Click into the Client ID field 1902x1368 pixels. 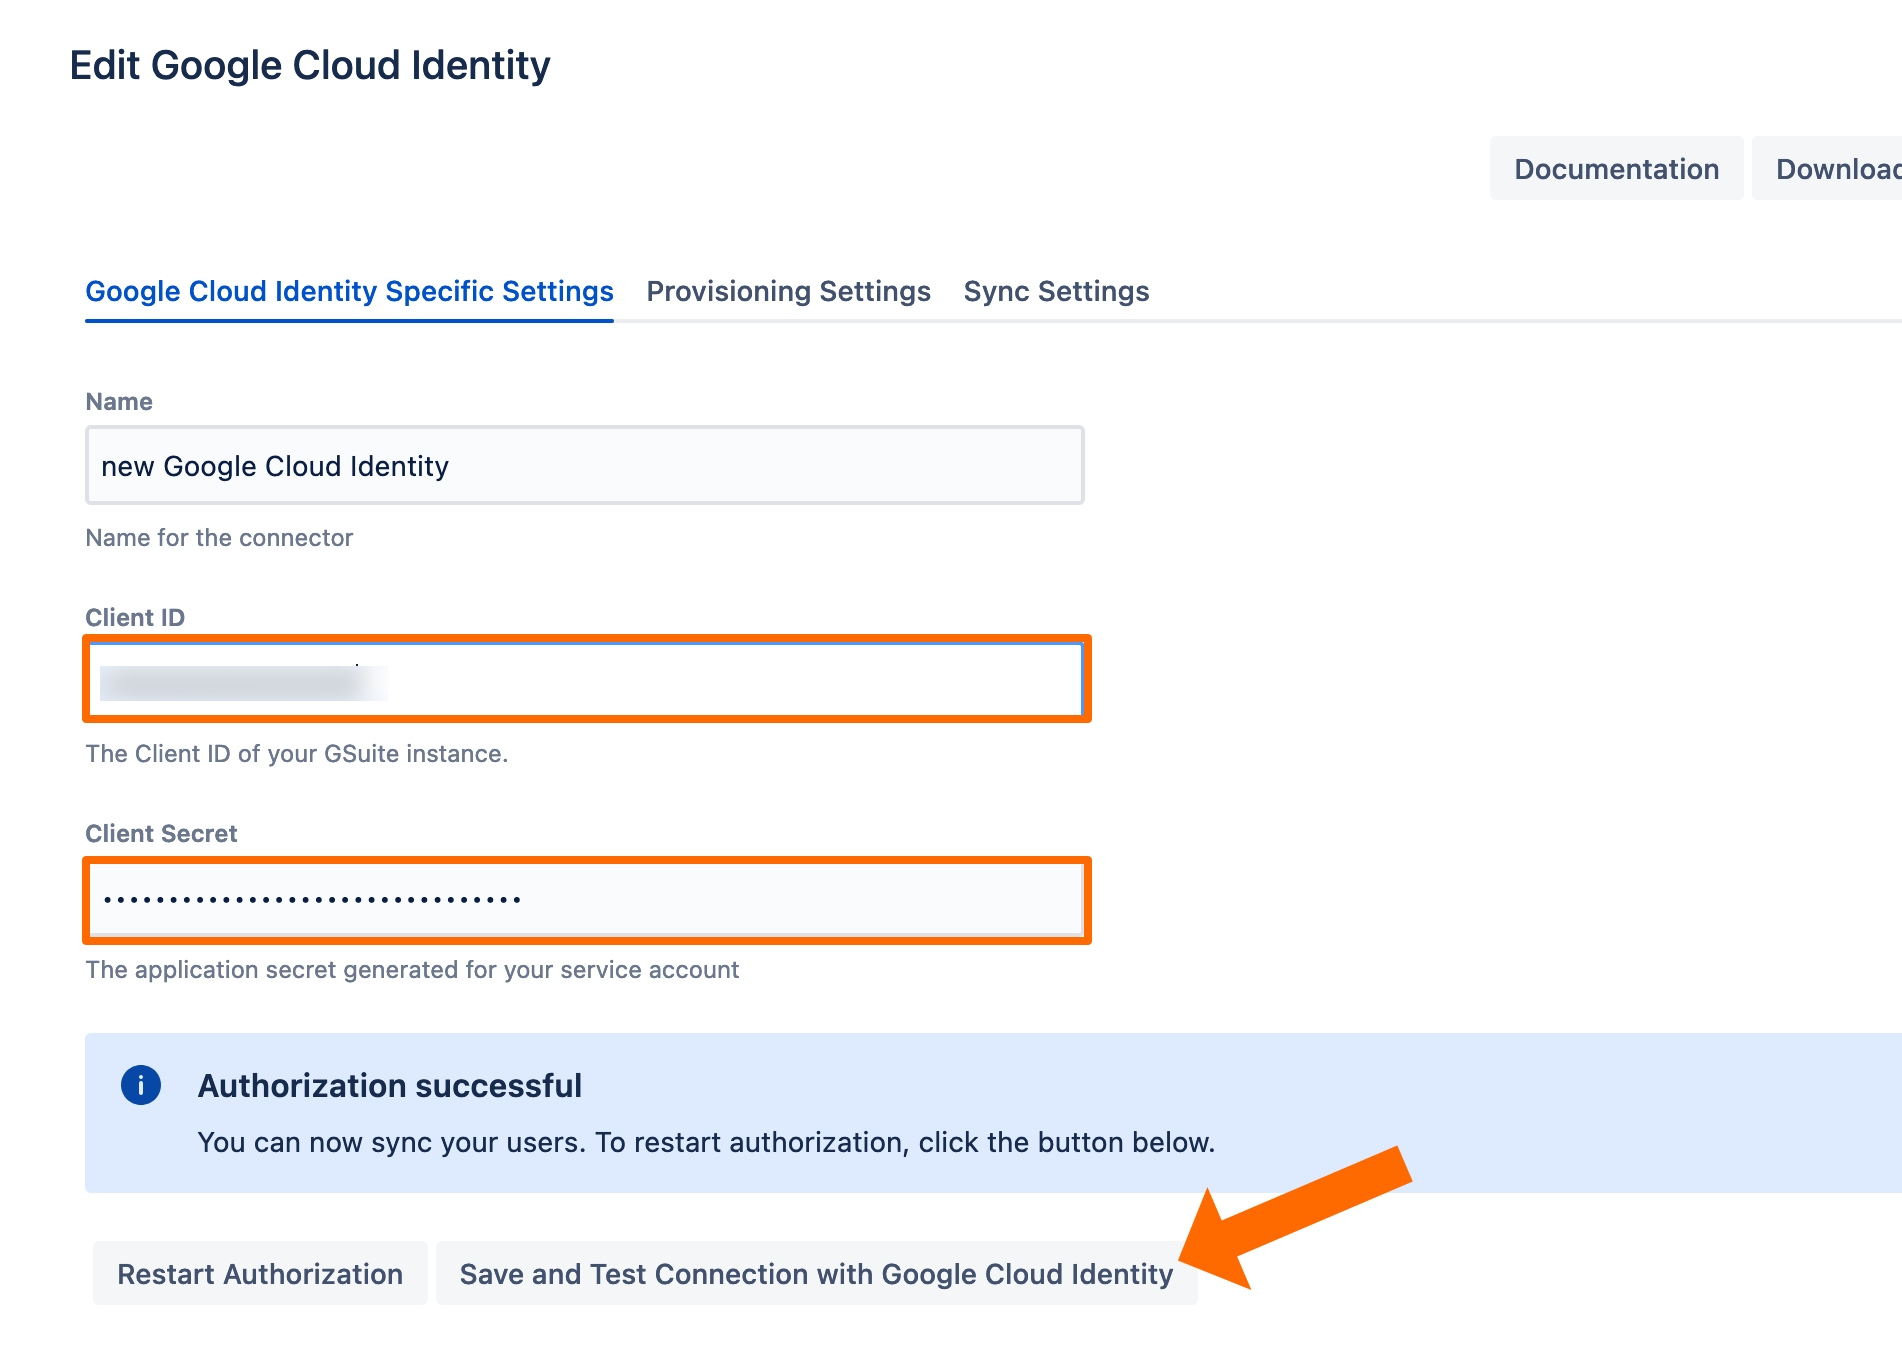(586, 680)
